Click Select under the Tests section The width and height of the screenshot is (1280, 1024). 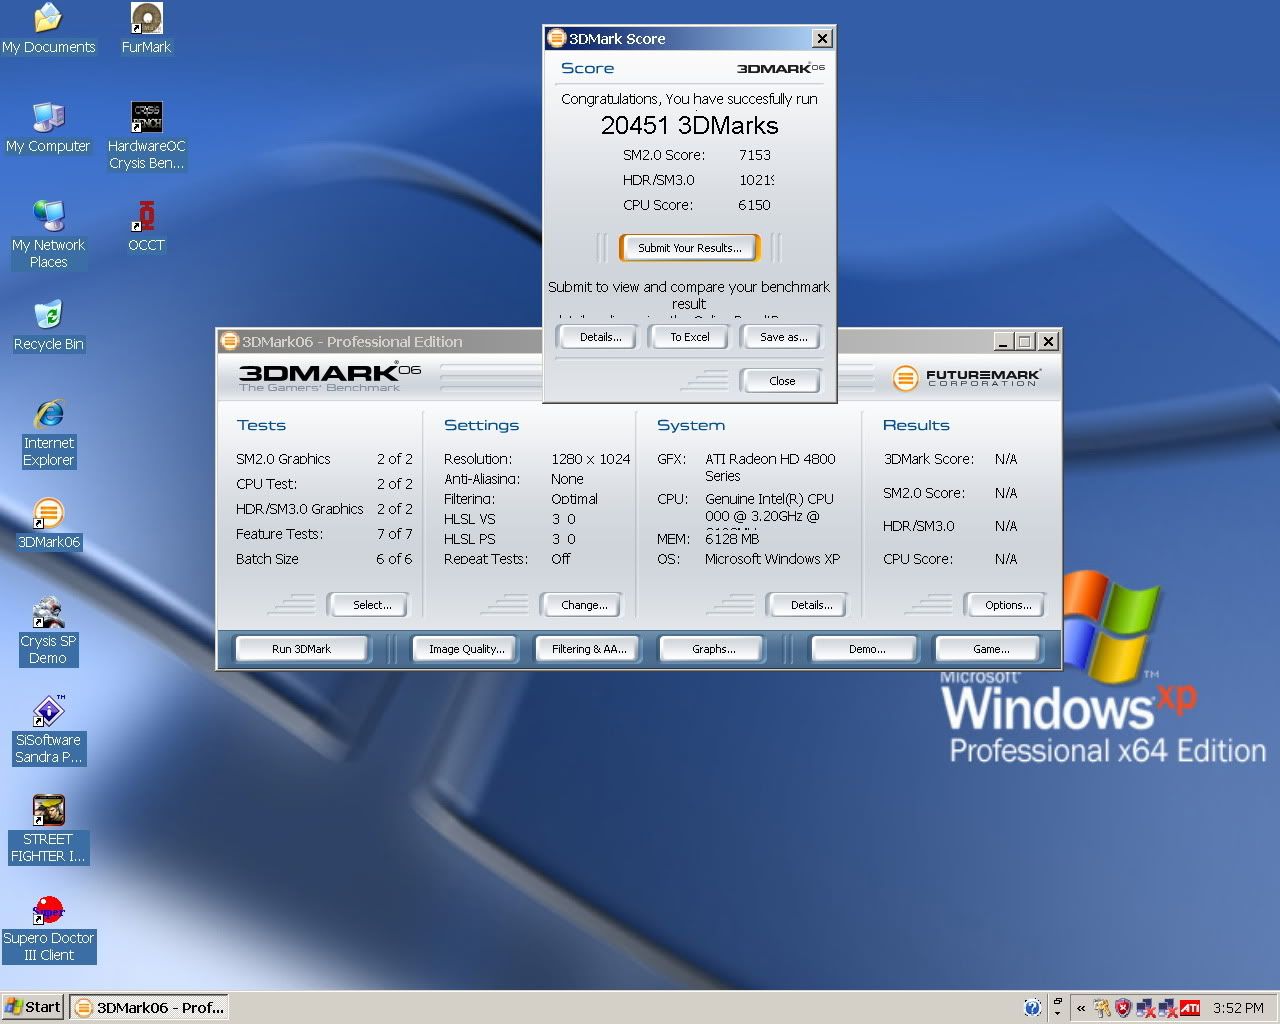point(372,605)
